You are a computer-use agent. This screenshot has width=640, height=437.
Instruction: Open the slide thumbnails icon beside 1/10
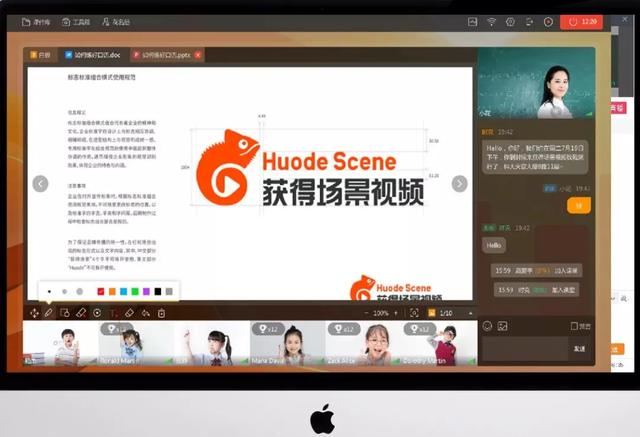pyautogui.click(x=431, y=313)
